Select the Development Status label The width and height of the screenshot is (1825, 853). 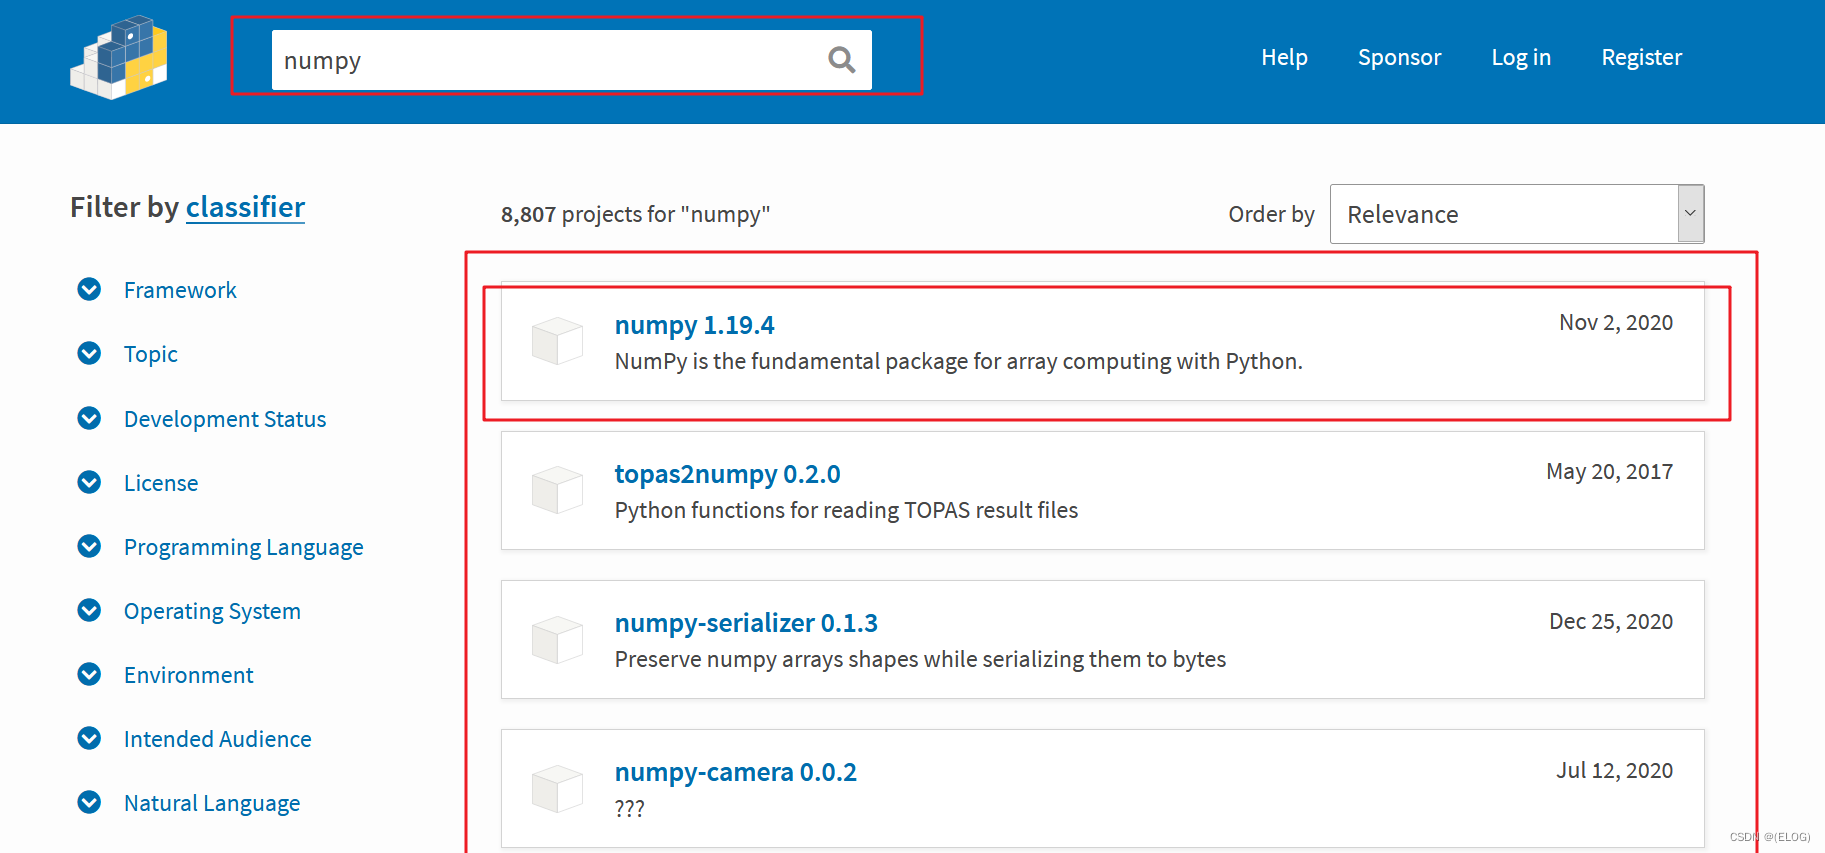[x=225, y=419]
